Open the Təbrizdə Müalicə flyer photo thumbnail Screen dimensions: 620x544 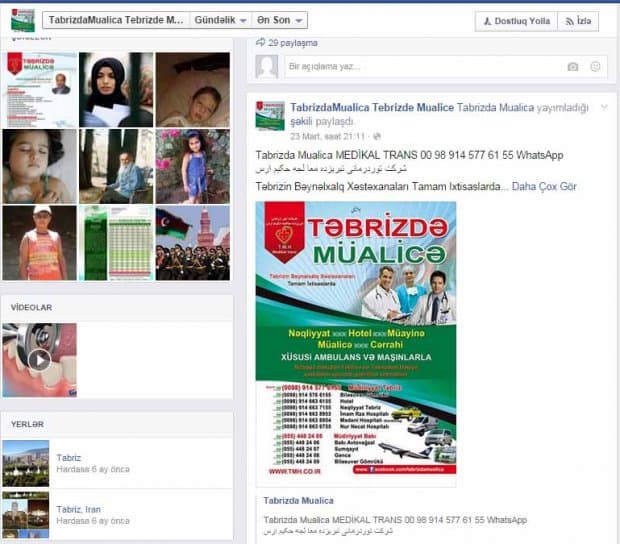[40, 90]
